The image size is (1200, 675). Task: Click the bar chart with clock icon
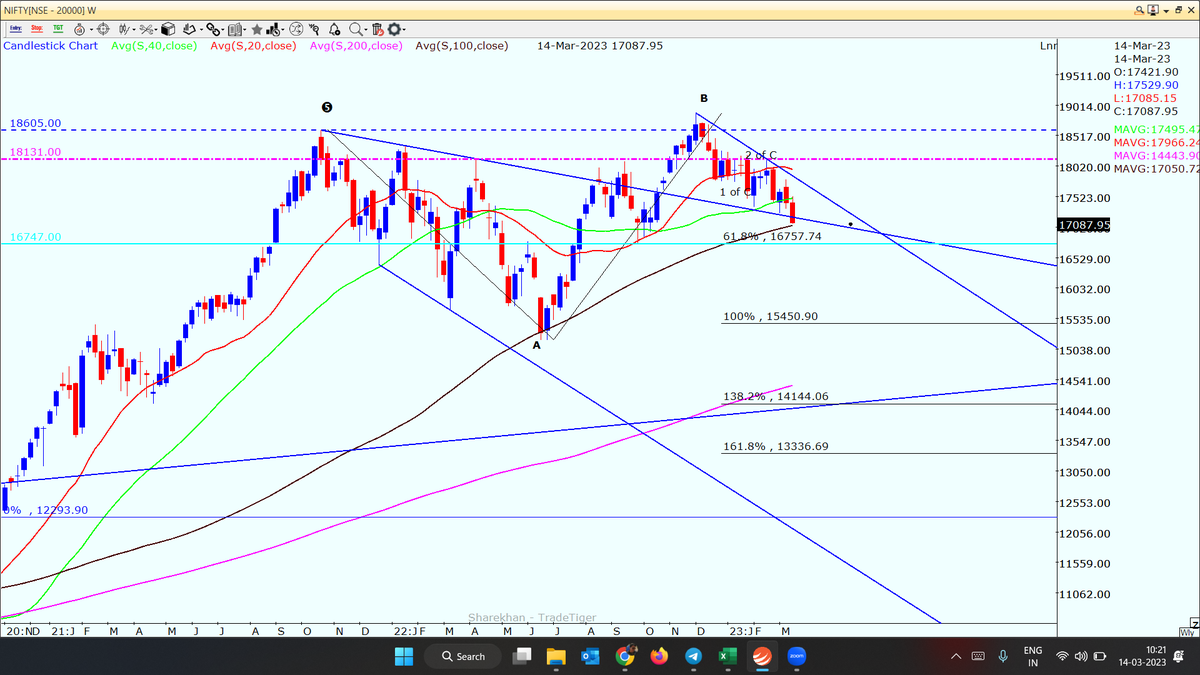point(273,30)
